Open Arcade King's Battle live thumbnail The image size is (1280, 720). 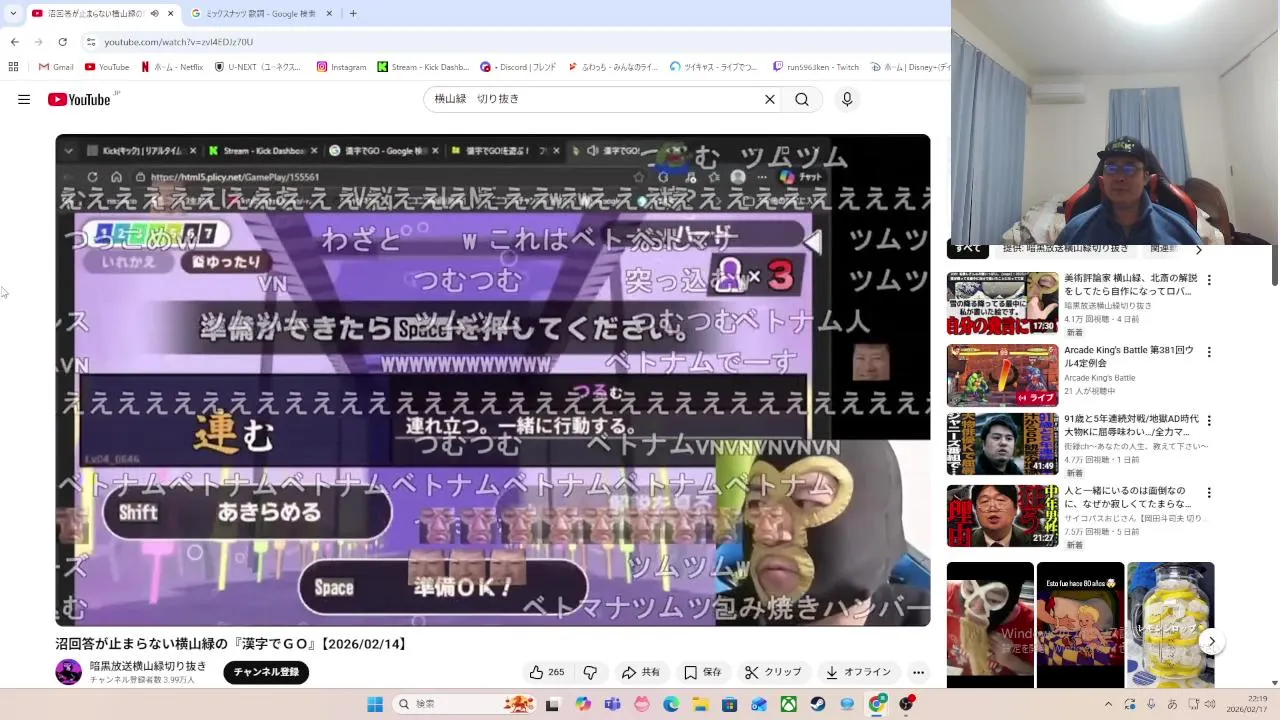tap(1002, 375)
